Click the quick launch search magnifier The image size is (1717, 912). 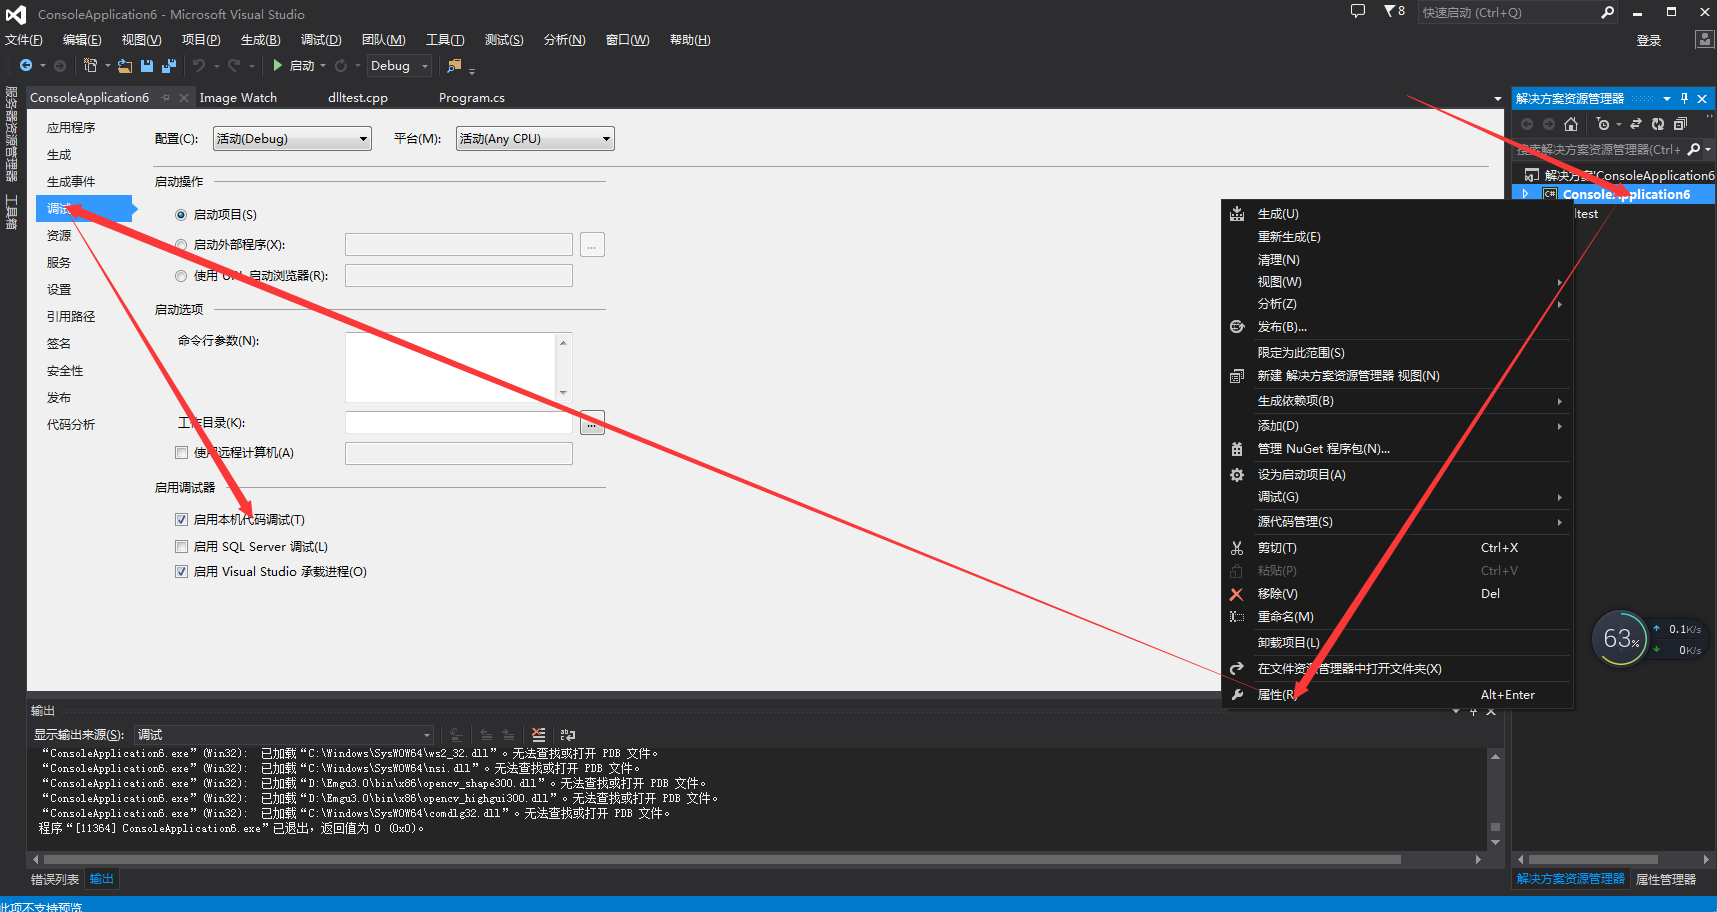click(1607, 13)
